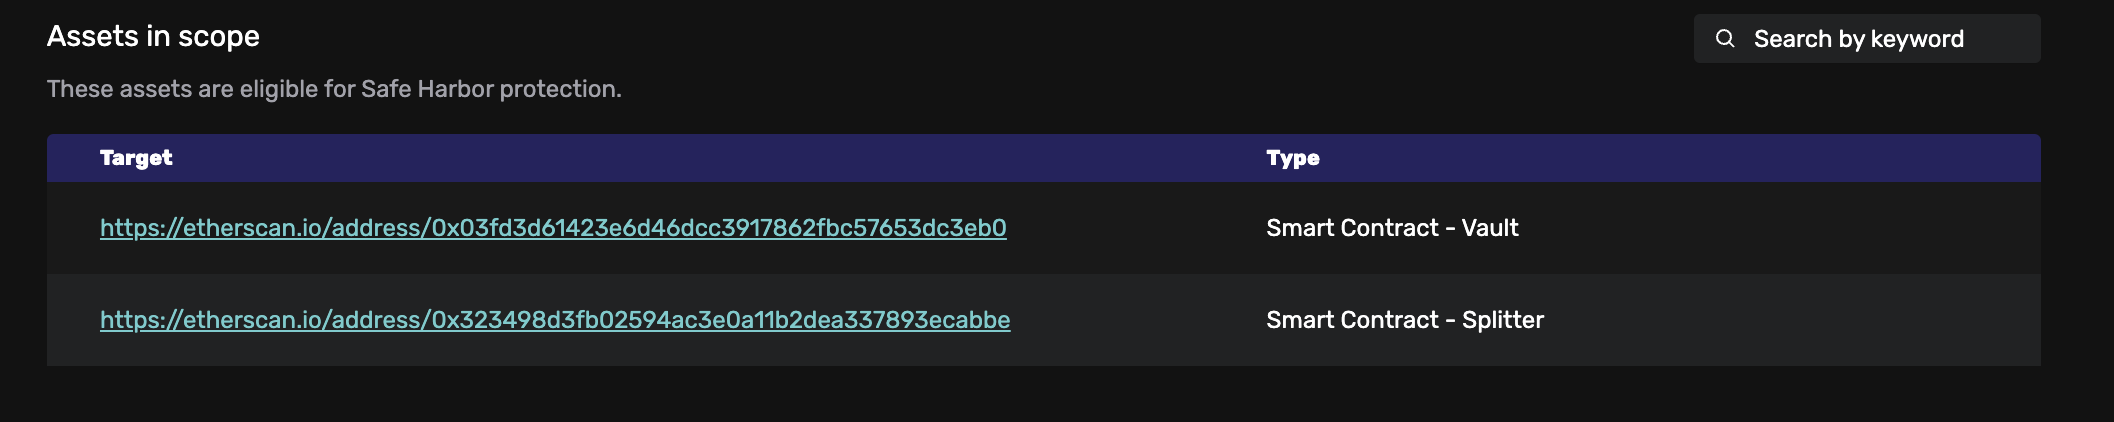
Task: Select the Smart Contract - Splitter type cell
Action: tap(1405, 320)
